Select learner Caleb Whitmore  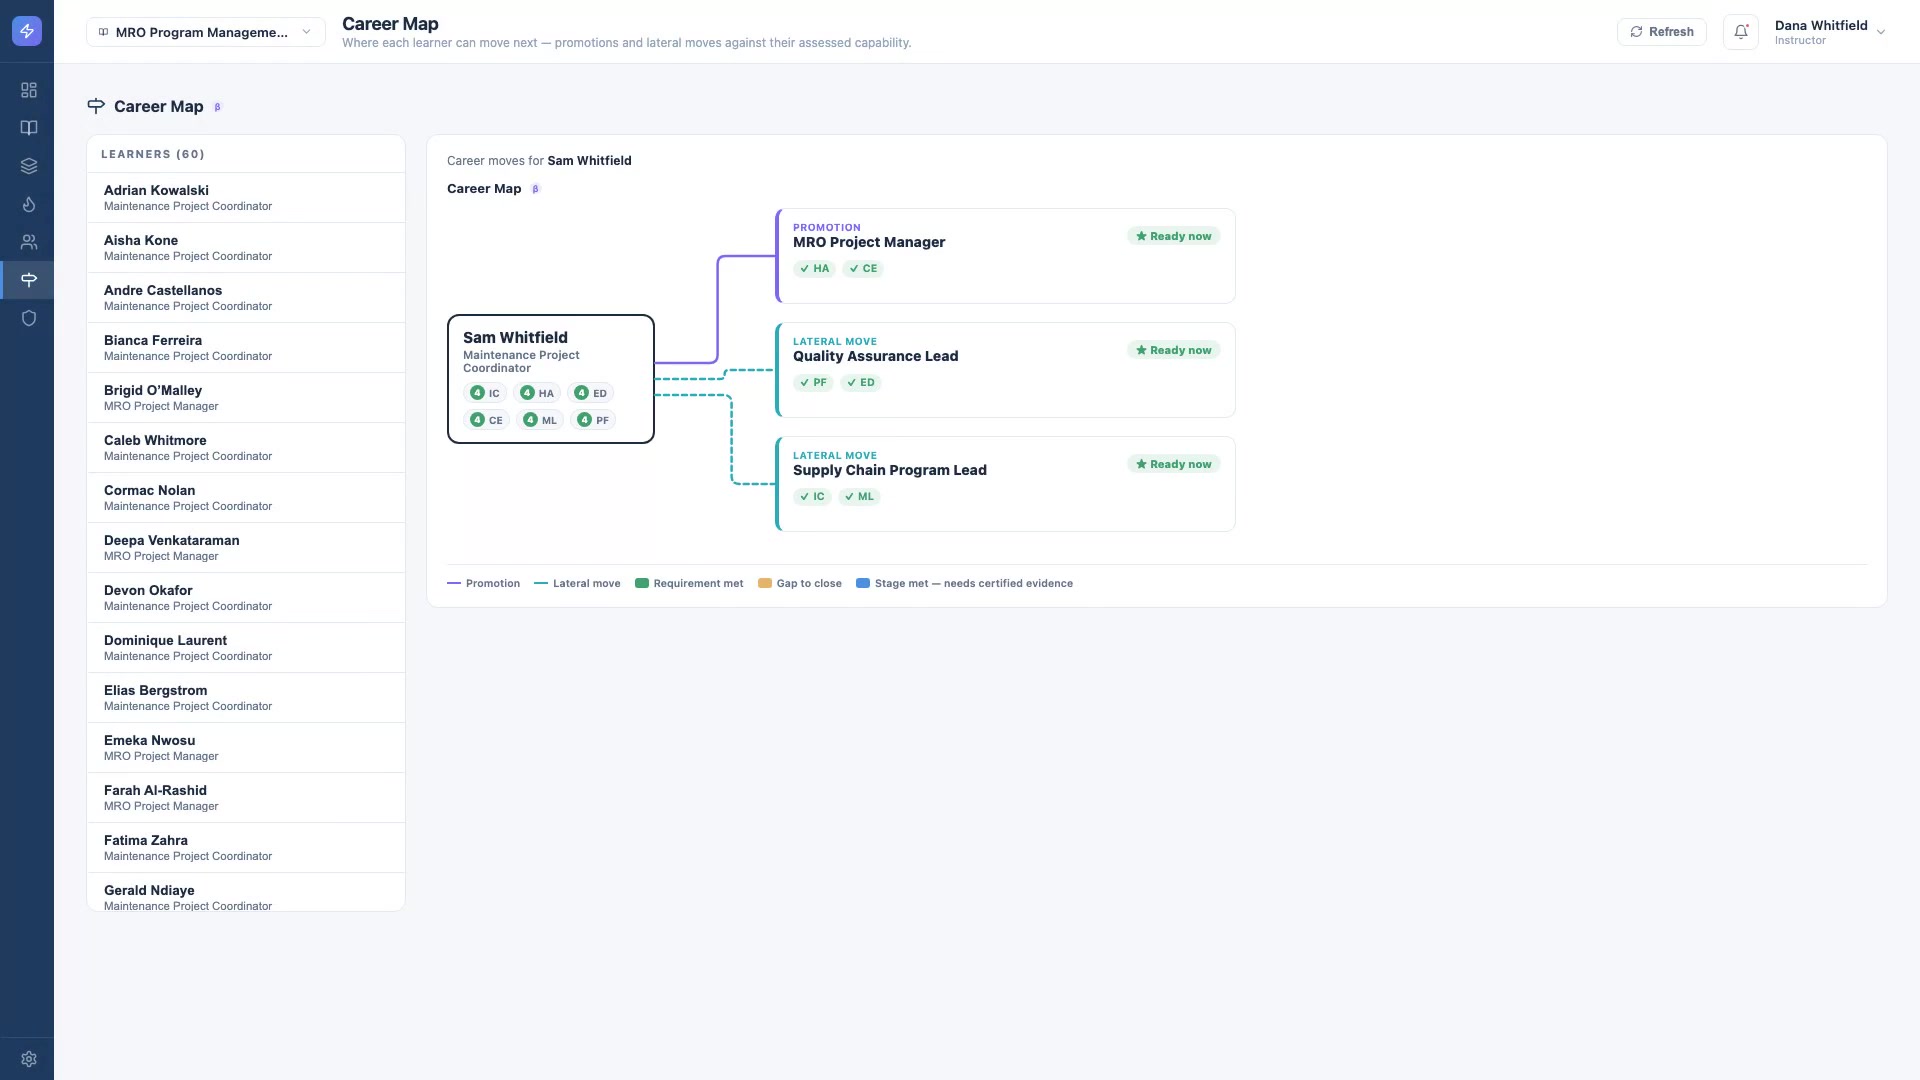pyautogui.click(x=246, y=448)
